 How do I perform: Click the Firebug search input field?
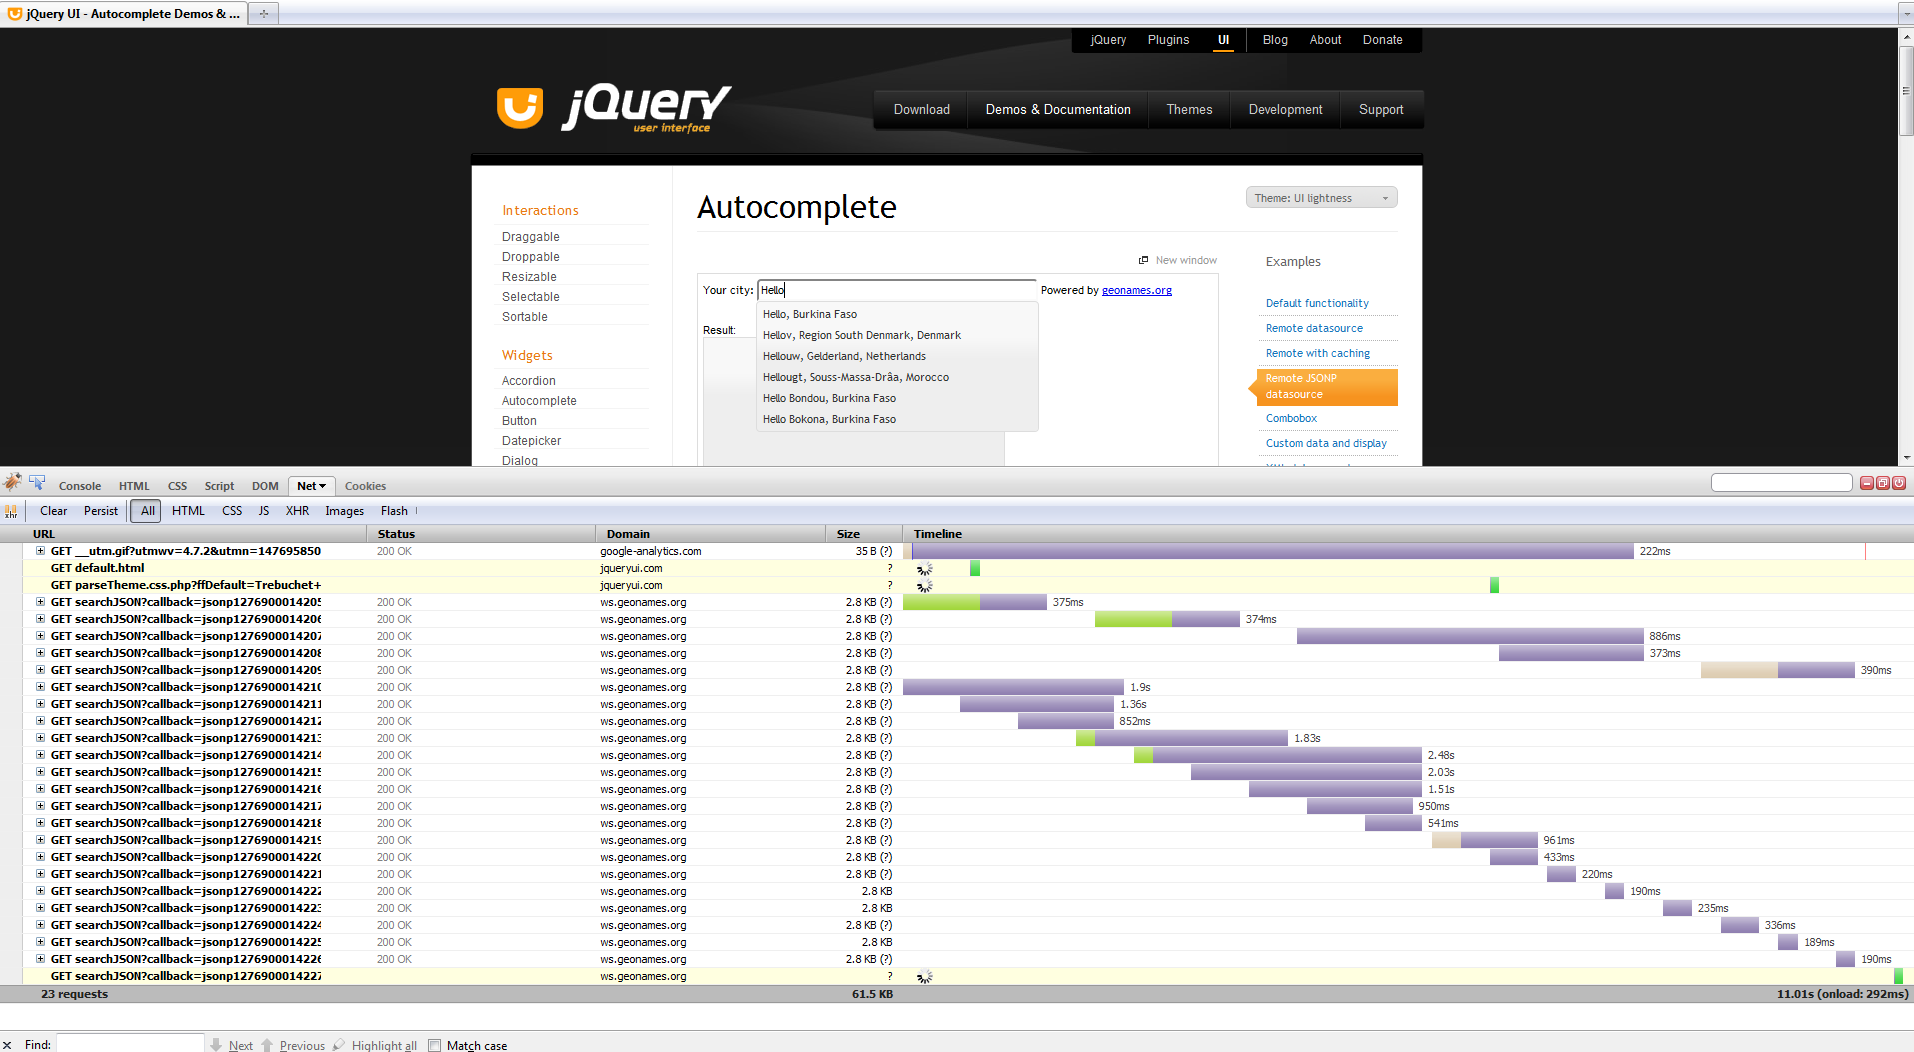(x=1780, y=483)
